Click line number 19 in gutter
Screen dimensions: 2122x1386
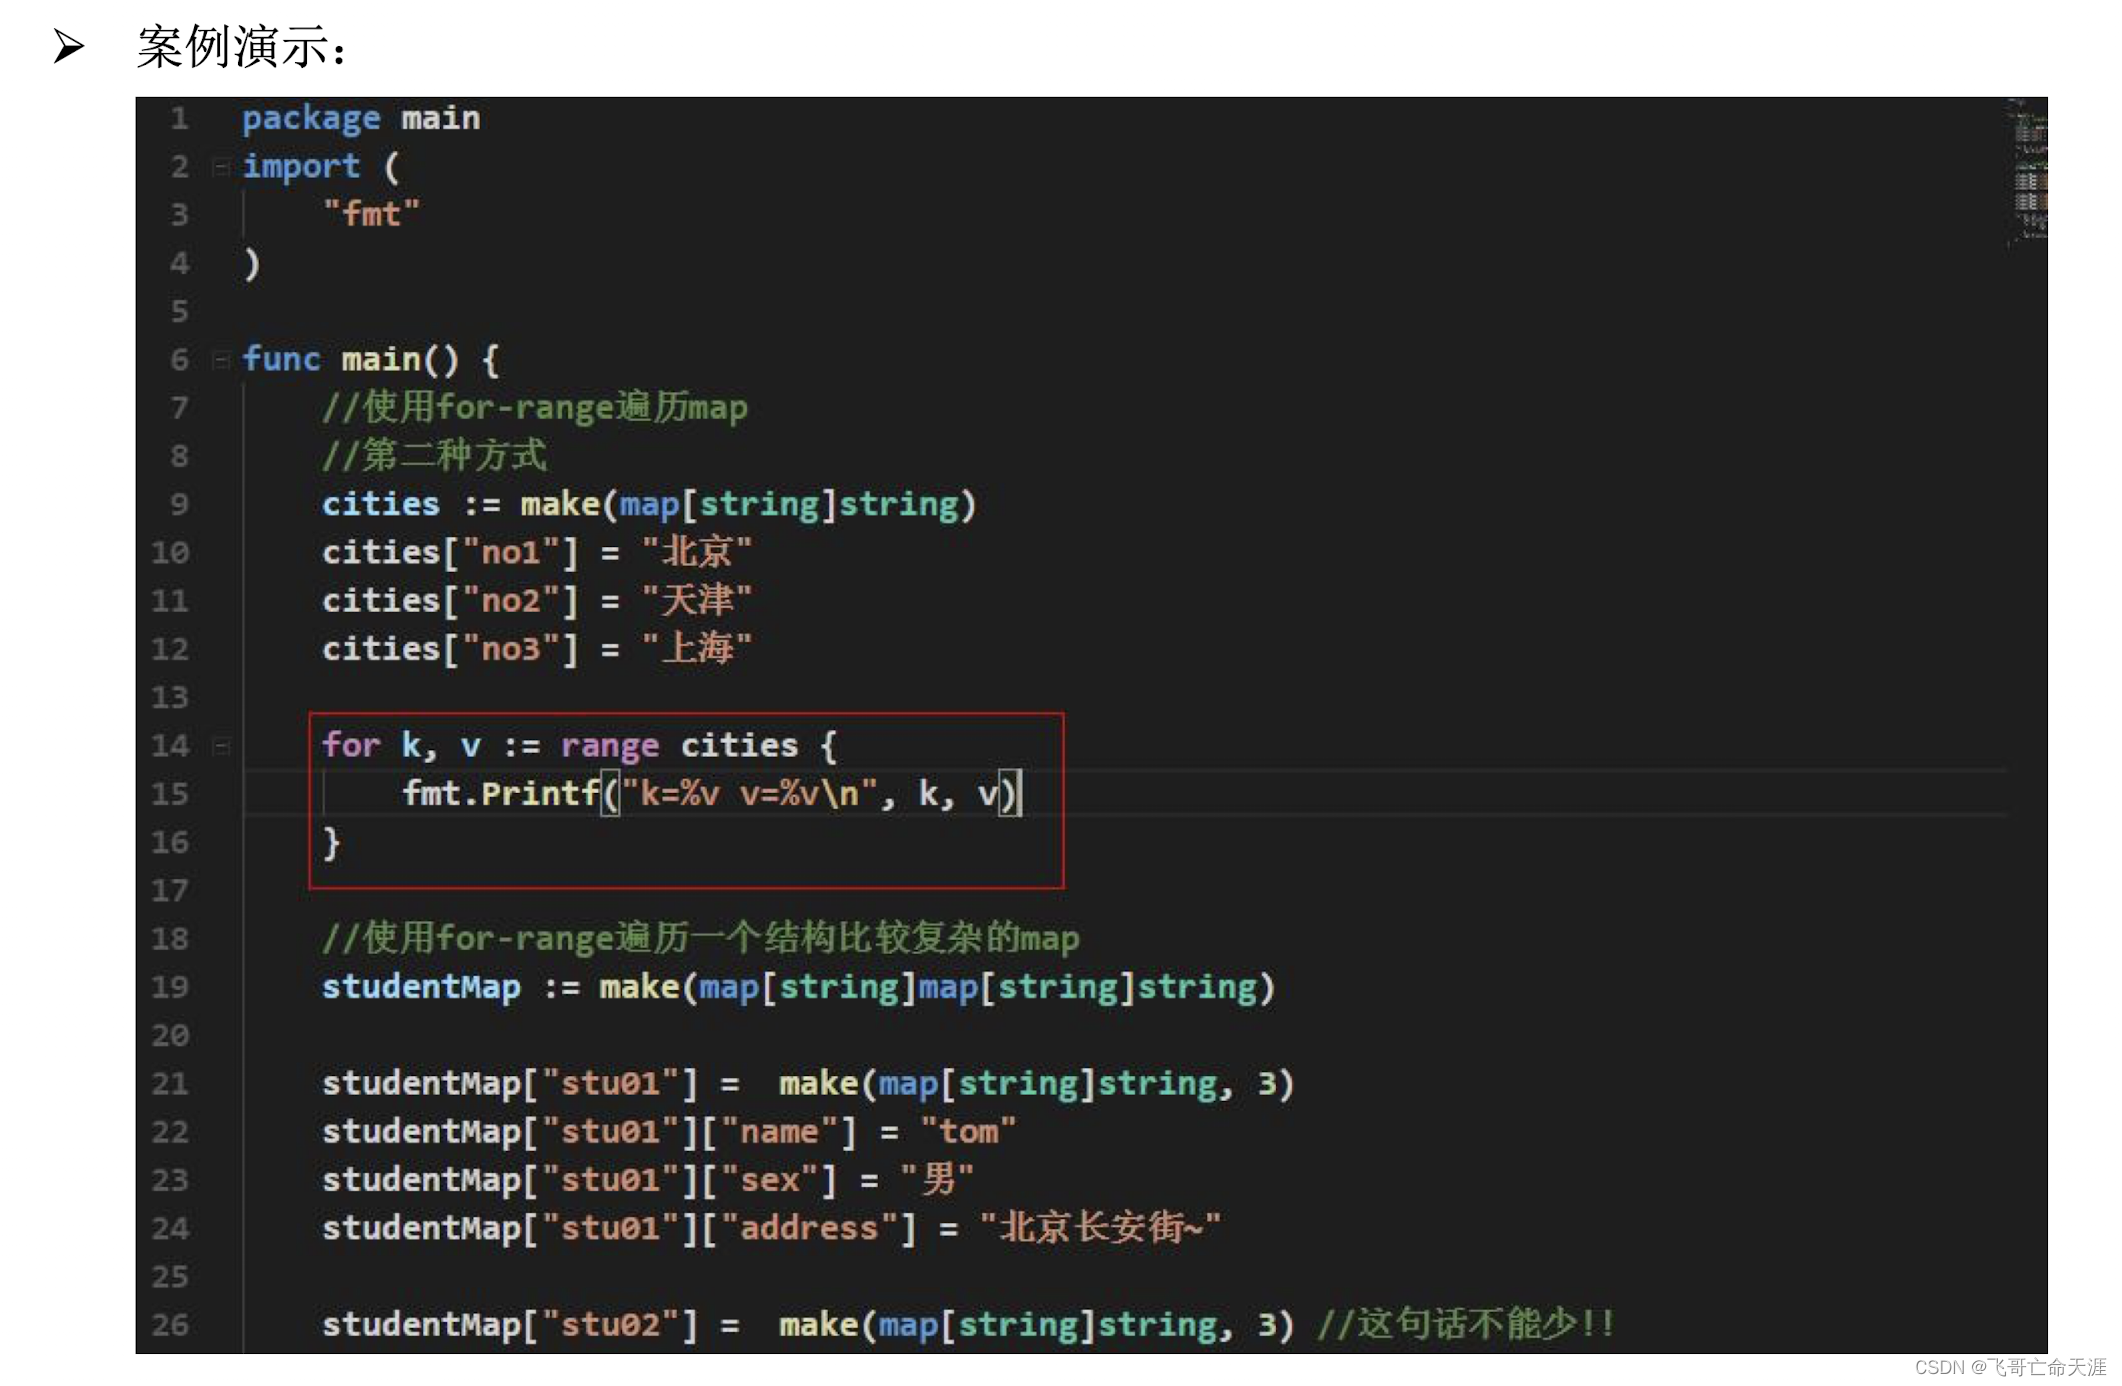[170, 987]
